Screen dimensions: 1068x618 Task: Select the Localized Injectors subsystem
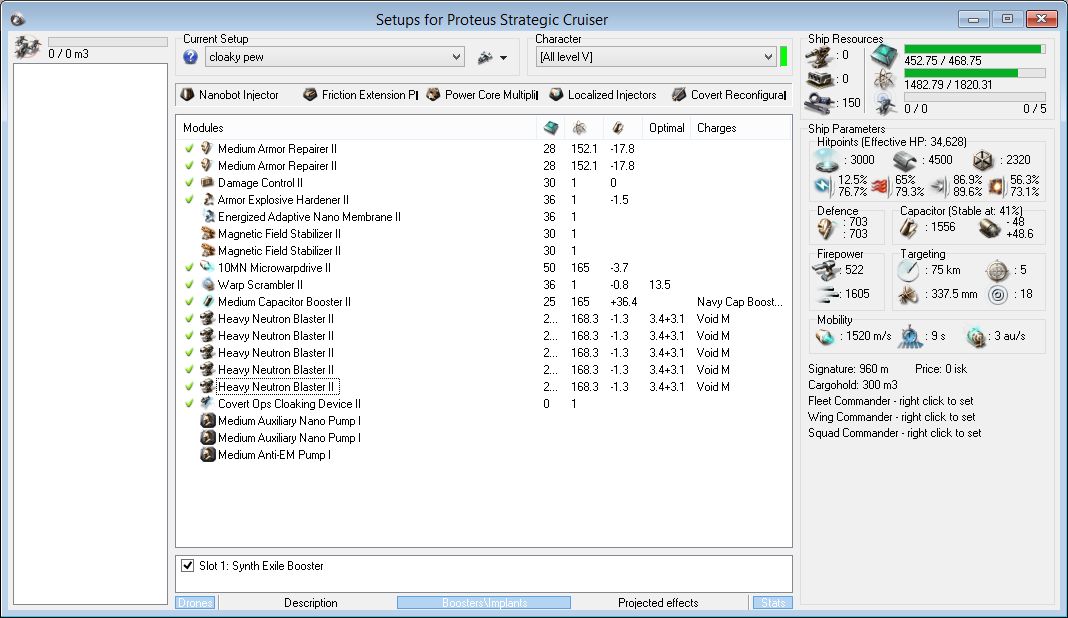[x=603, y=95]
